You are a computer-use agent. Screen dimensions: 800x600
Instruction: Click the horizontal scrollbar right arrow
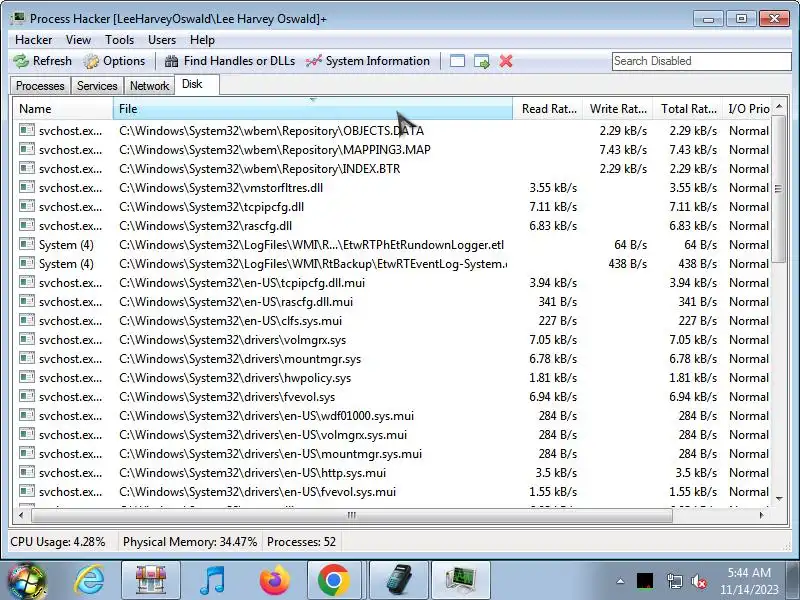[761, 515]
